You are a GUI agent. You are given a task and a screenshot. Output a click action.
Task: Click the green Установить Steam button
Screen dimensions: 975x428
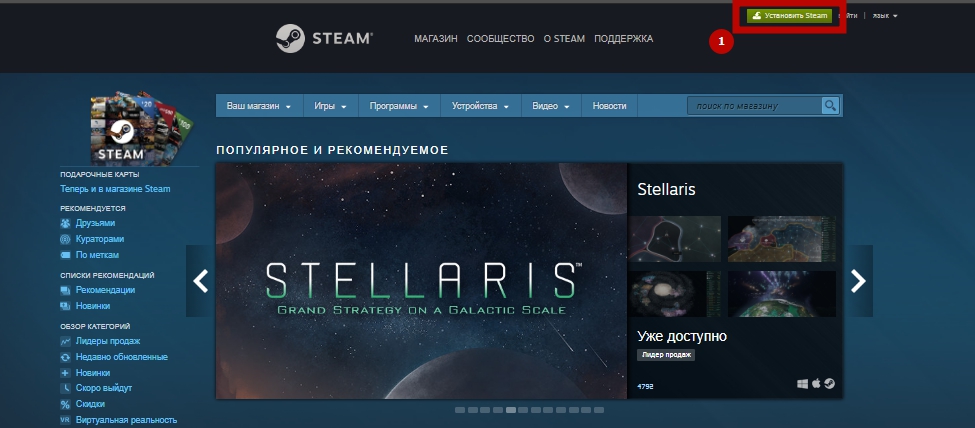790,16
